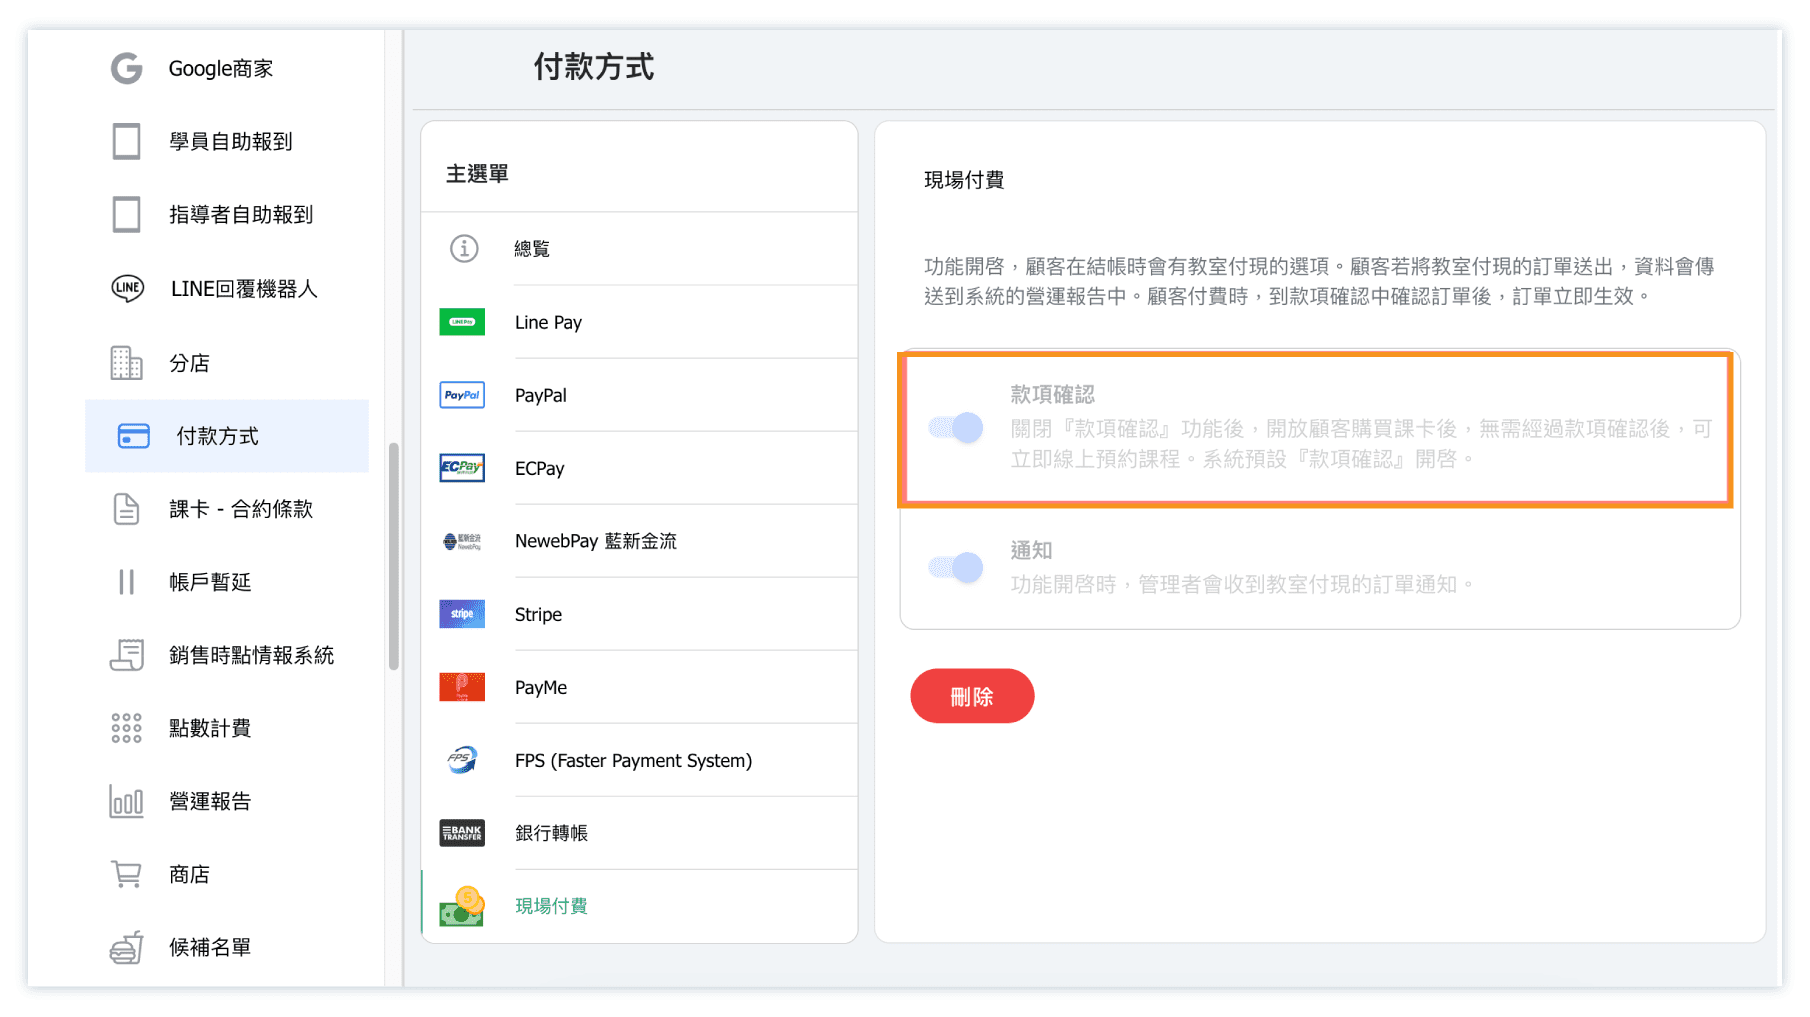Open NewebPay 藍新金流 settings
Image resolution: width=1810 pixels, height=1017 pixels.
tap(595, 541)
